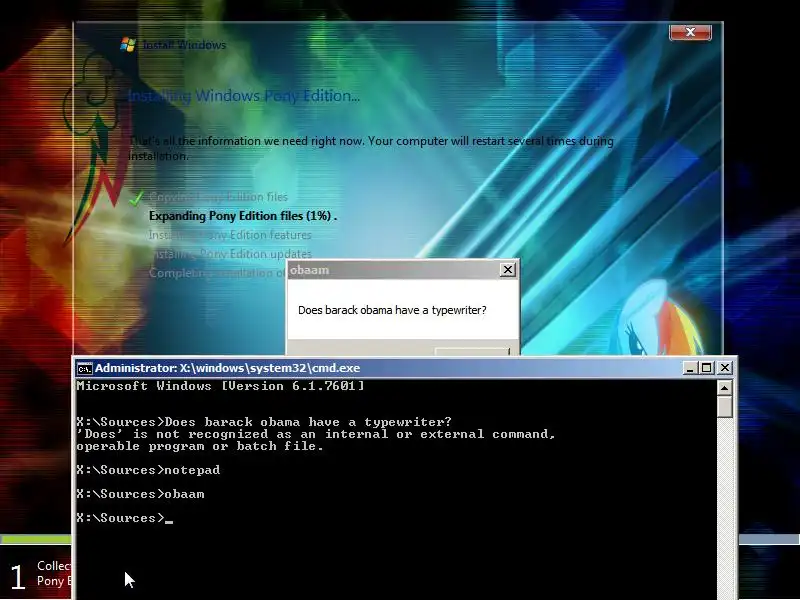Click the cmd.exe icon in title bar
Screen dimensions: 800x600
[84, 368]
